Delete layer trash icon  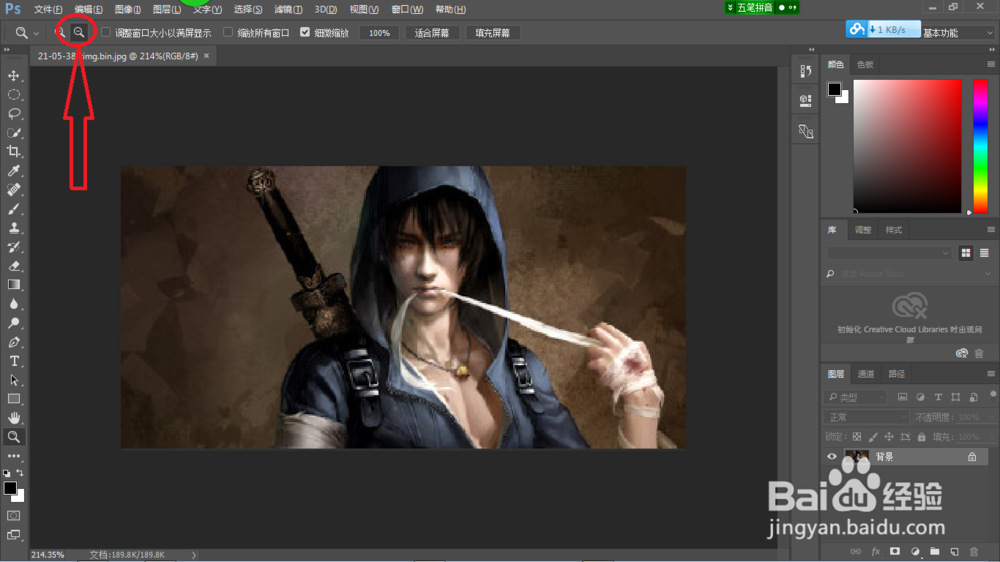[x=974, y=552]
